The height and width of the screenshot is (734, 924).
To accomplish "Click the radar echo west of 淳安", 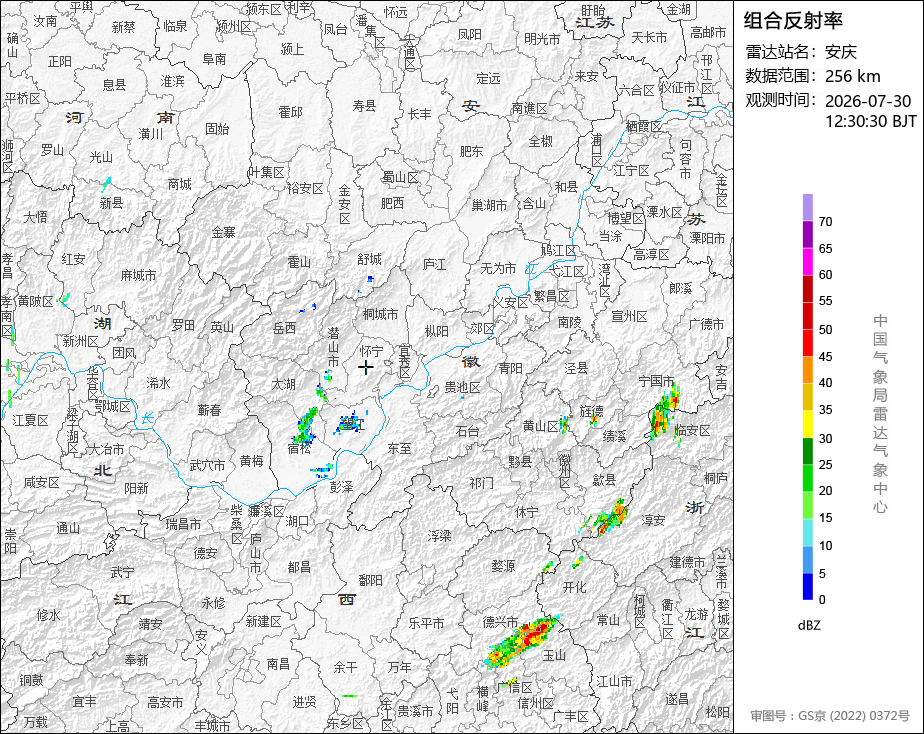I will pos(608,518).
